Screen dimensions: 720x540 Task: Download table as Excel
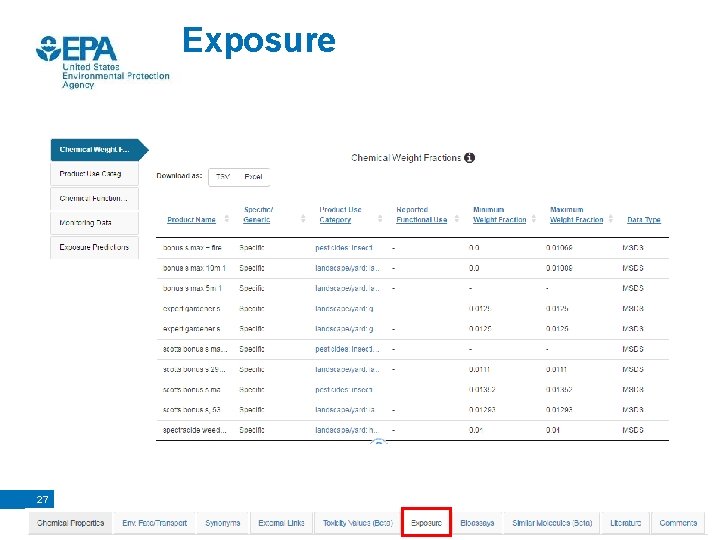(253, 177)
